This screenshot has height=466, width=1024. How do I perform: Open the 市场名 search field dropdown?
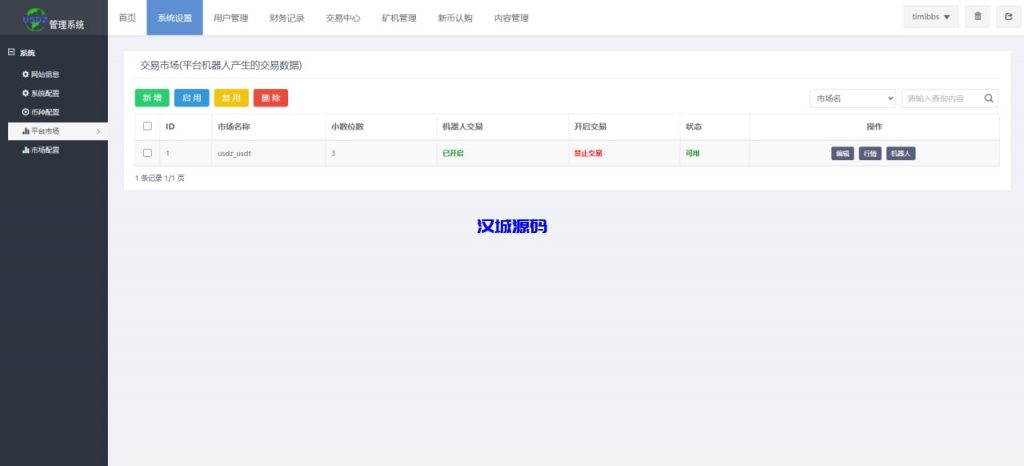click(x=852, y=99)
